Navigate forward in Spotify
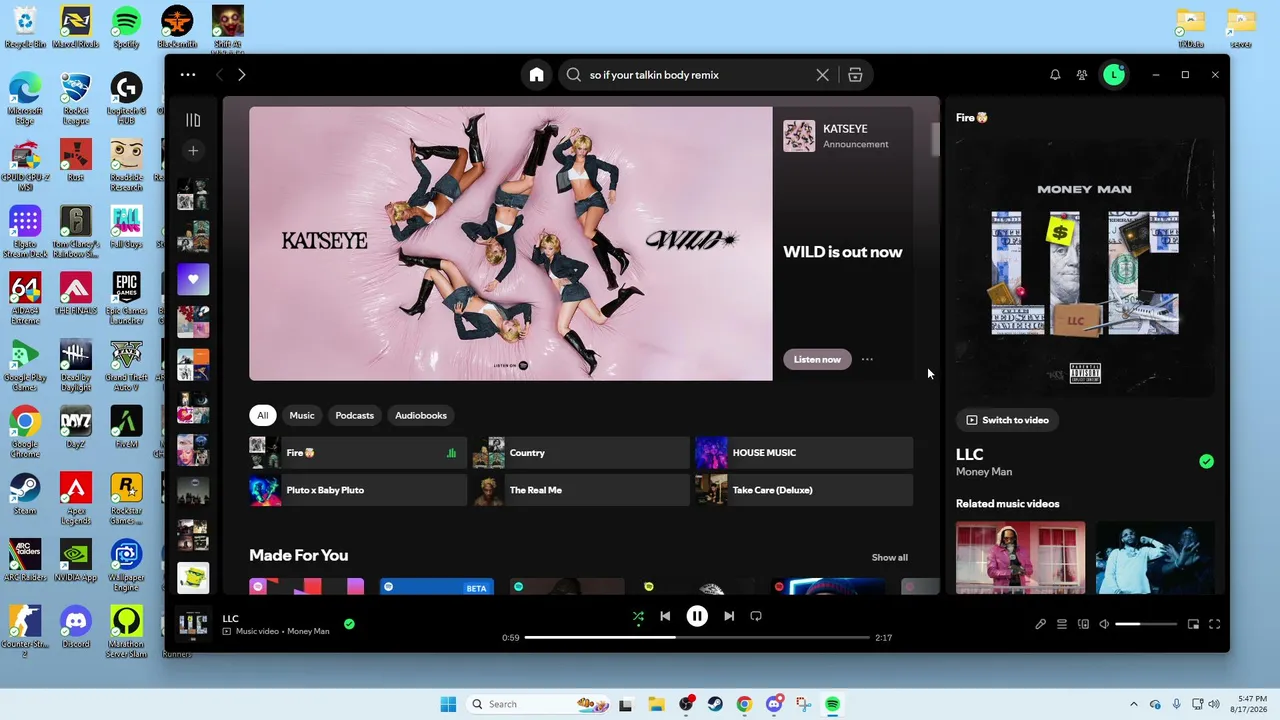Viewport: 1280px width, 720px height. [x=241, y=75]
